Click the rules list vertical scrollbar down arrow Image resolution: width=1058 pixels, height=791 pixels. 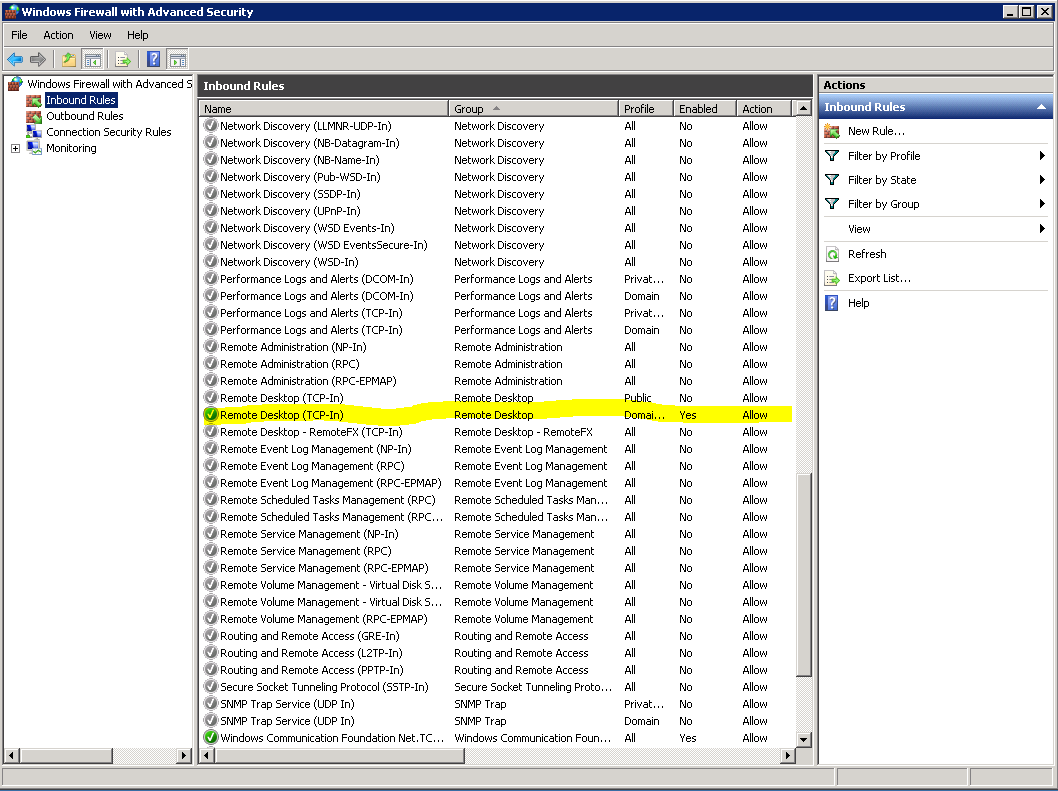pyautogui.click(x=803, y=739)
